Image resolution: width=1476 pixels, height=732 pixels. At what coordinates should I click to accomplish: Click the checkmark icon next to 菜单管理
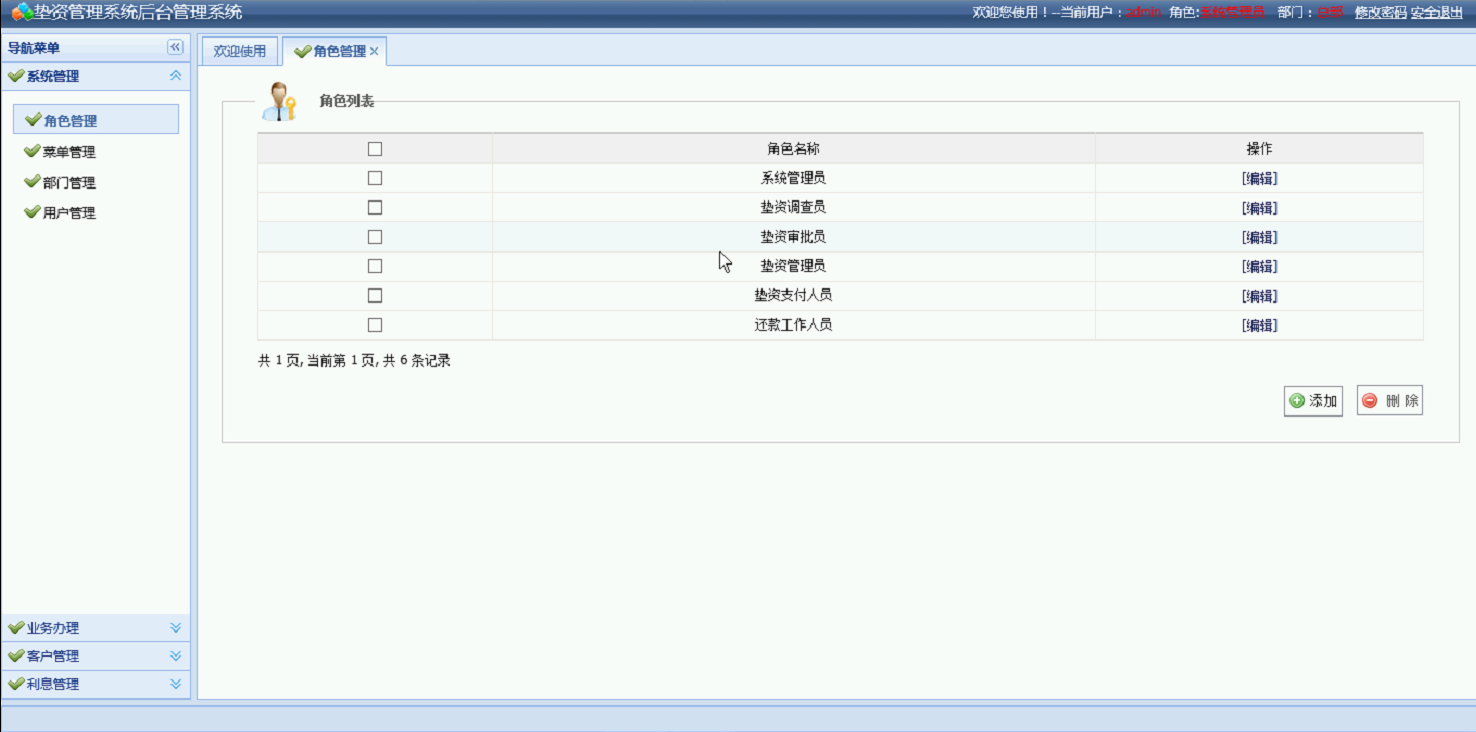click(x=32, y=151)
